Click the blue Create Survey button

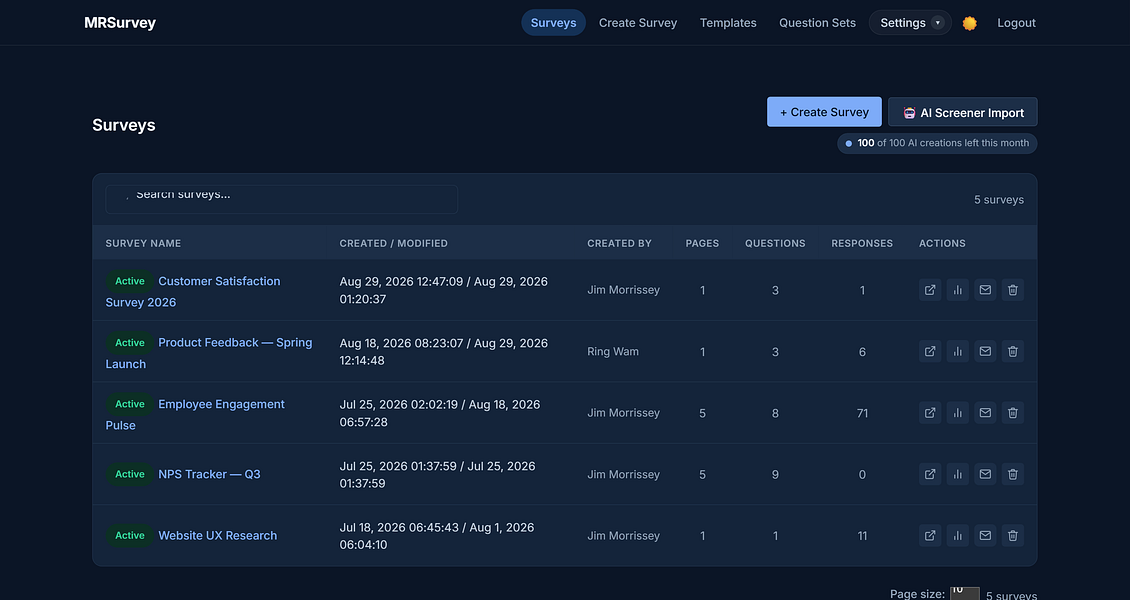coord(824,112)
